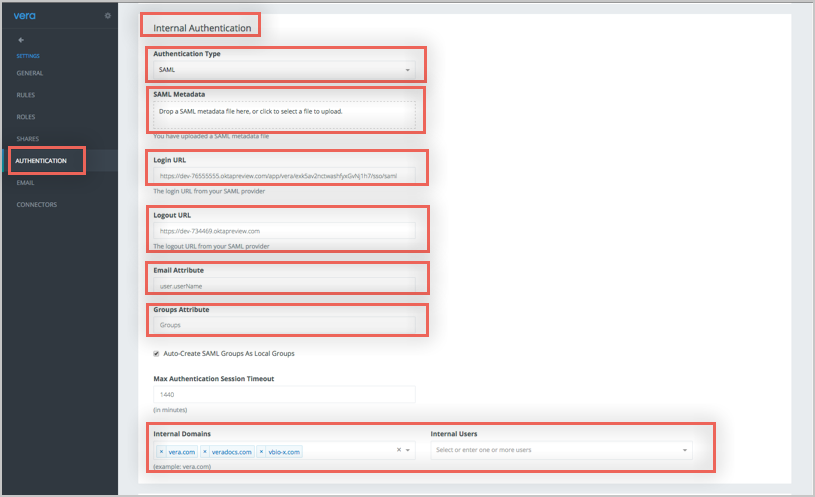Open the Rules settings page
The image size is (815, 497).
pyautogui.click(x=27, y=95)
